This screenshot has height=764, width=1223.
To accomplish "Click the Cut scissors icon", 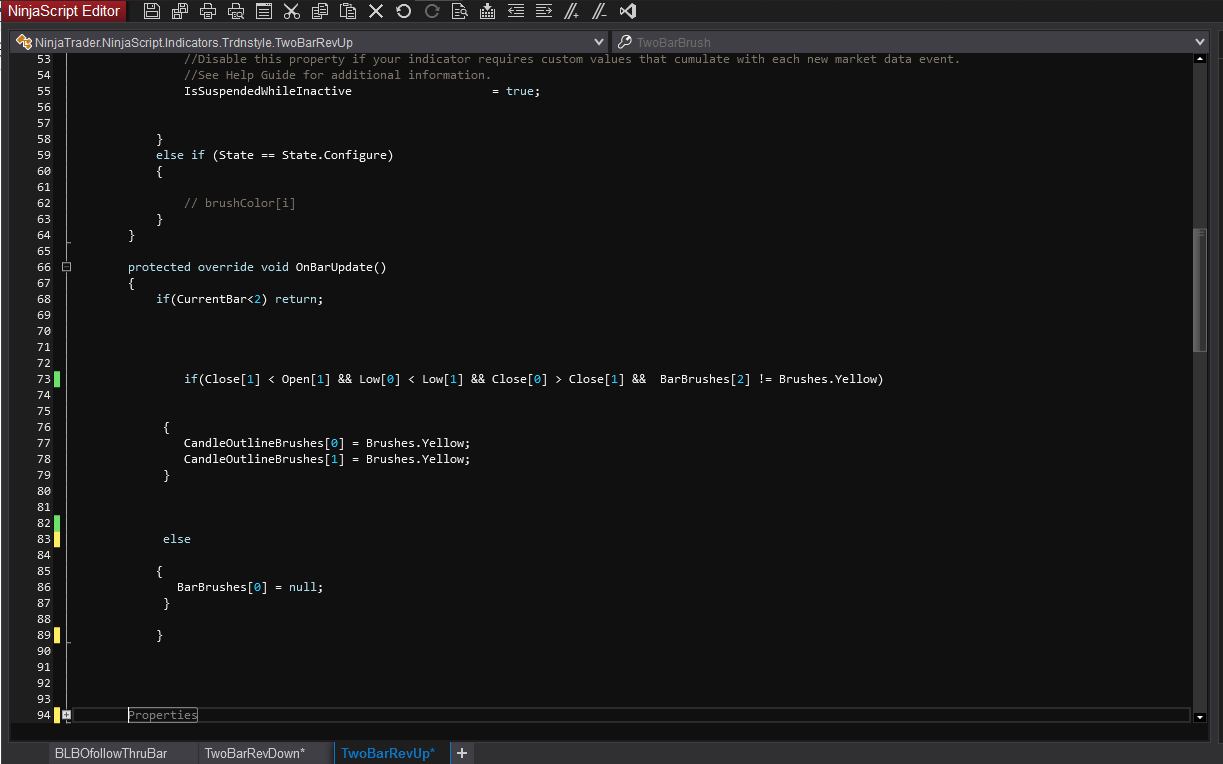I will tap(292, 11).
